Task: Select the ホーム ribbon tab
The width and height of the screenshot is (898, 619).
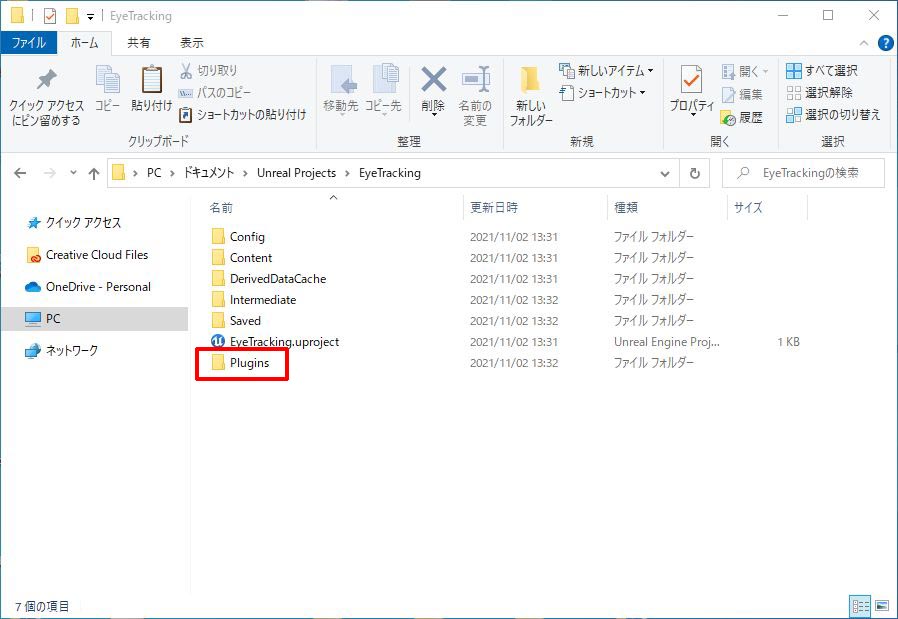Action: (x=85, y=42)
